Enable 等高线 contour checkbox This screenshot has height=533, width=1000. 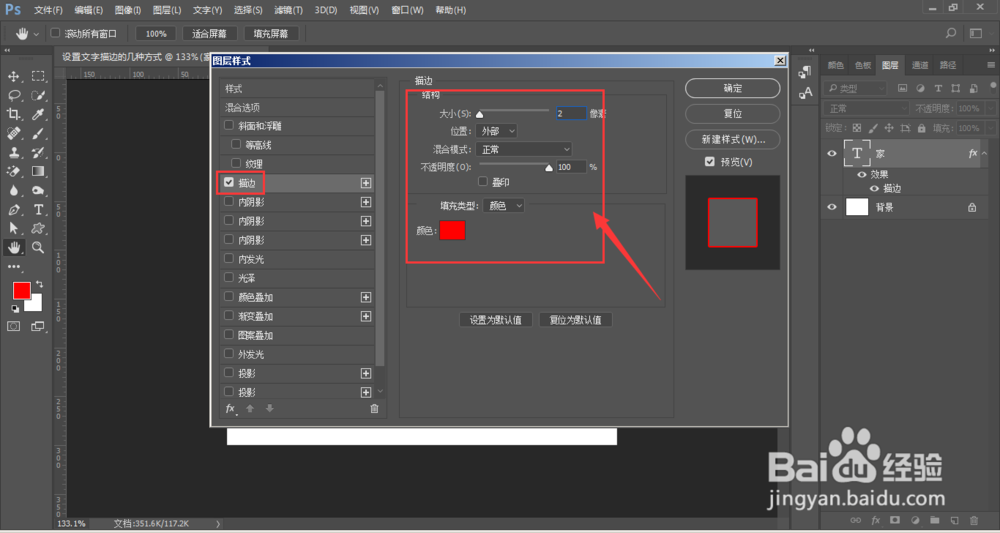[236, 145]
